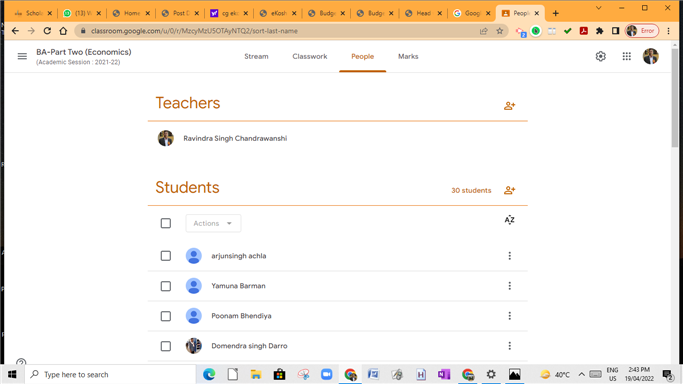Click the Chrome profile Error button

642,31
